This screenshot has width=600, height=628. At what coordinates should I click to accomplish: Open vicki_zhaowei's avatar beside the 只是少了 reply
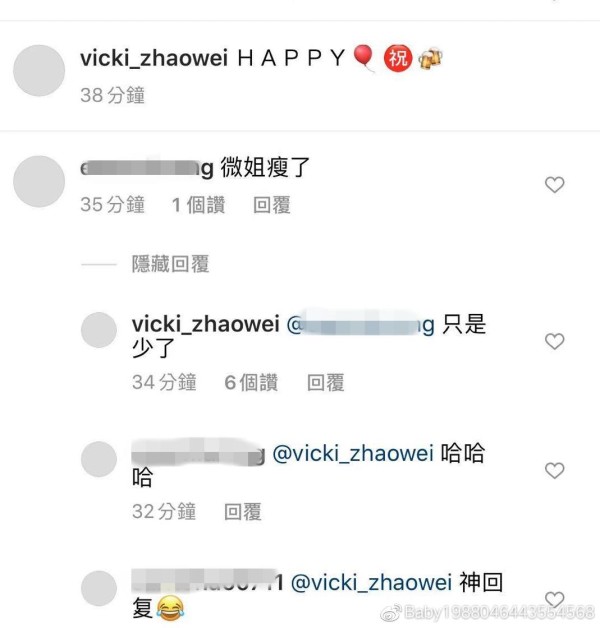[x=99, y=330]
